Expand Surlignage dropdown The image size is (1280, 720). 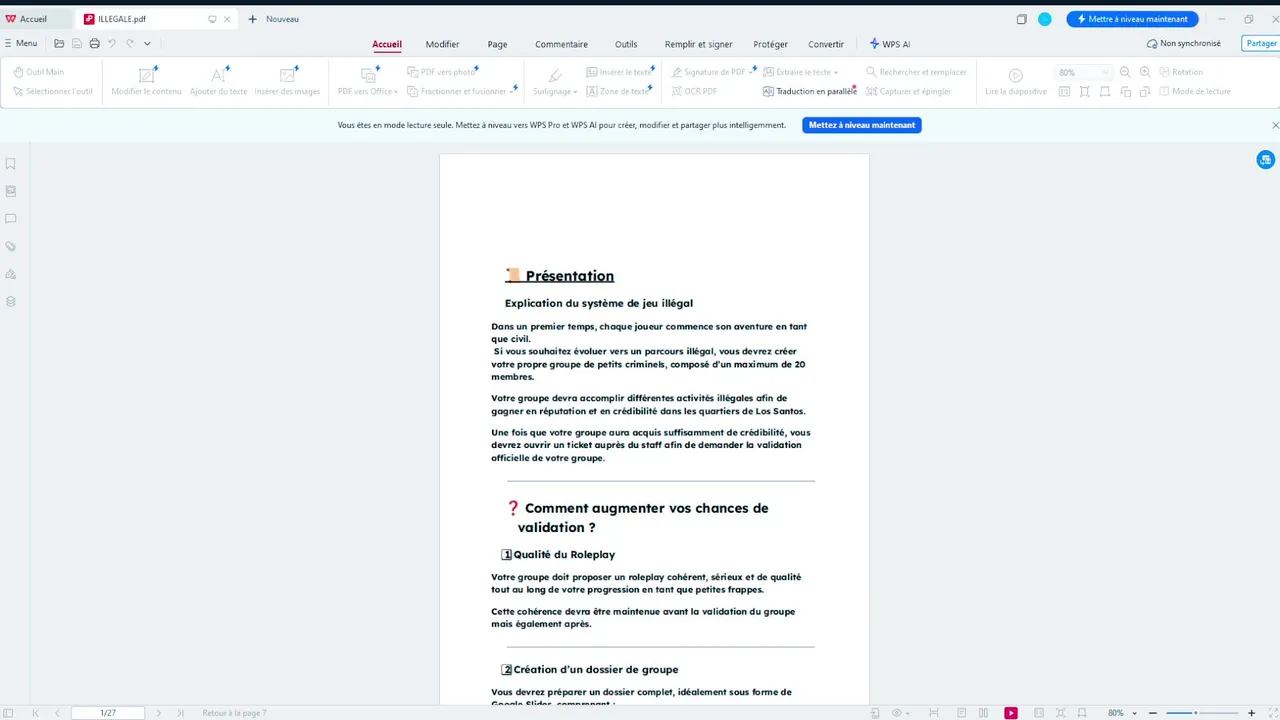click(576, 92)
